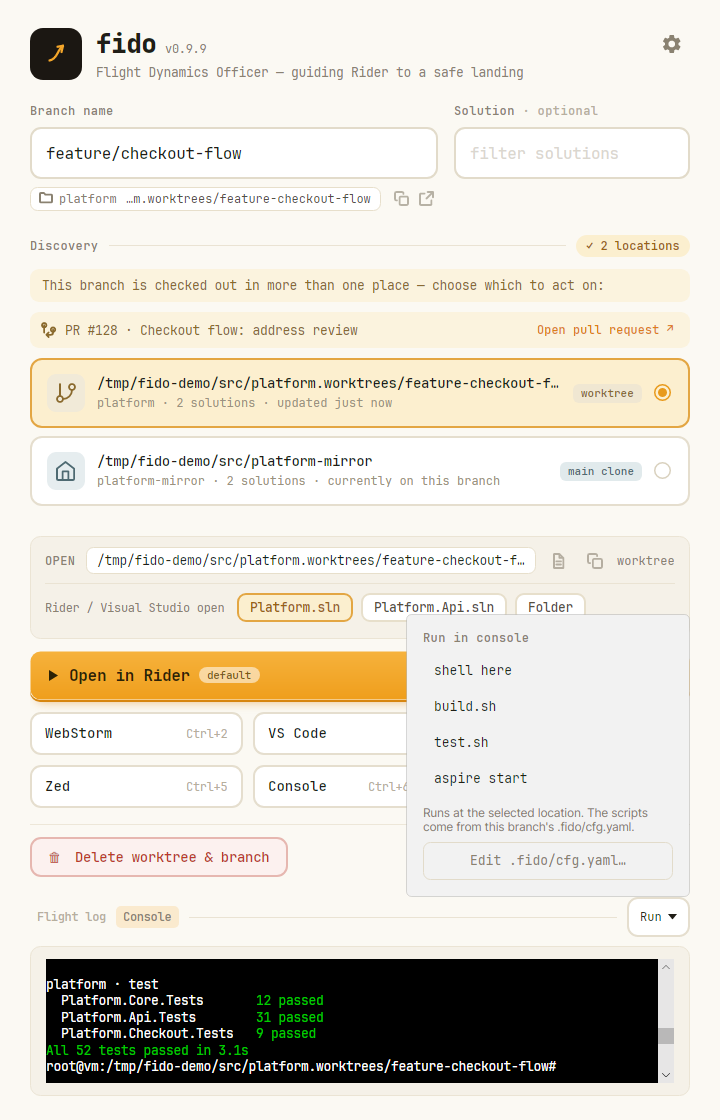Select aspire start menu entry
Image resolution: width=720 pixels, height=1120 pixels.
pos(481,779)
